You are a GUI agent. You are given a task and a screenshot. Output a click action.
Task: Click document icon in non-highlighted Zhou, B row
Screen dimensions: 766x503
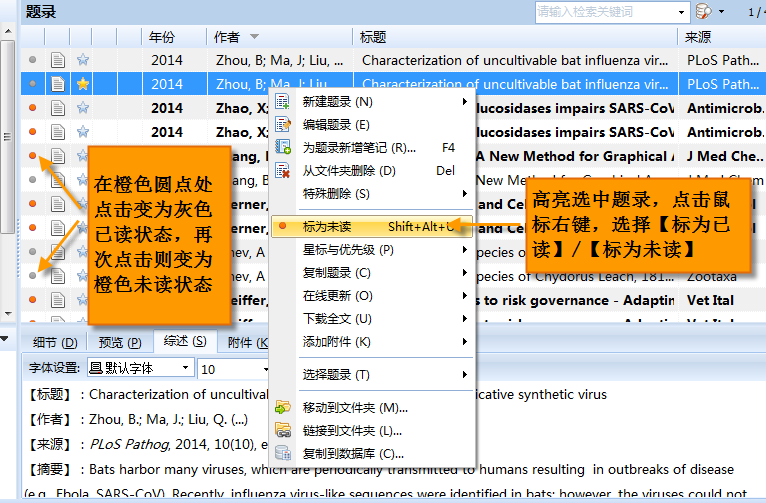(x=58, y=60)
